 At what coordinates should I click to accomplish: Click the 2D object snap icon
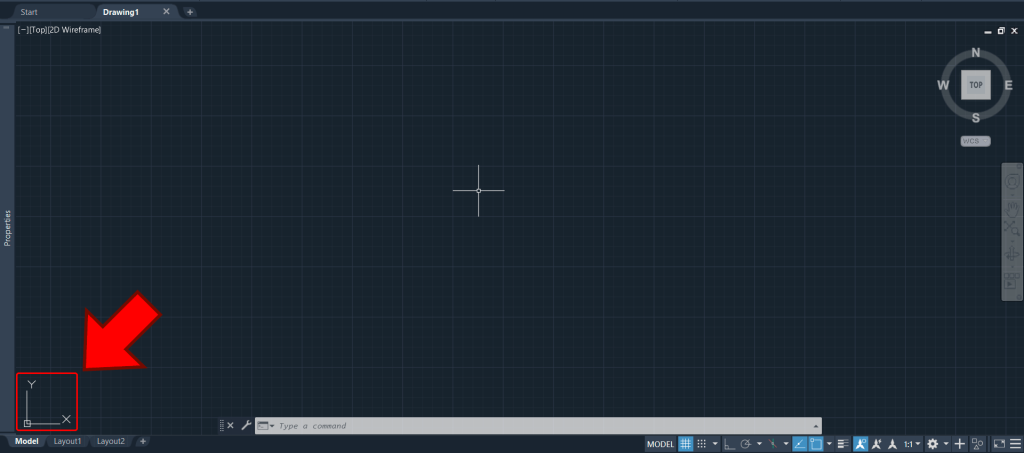[816, 444]
